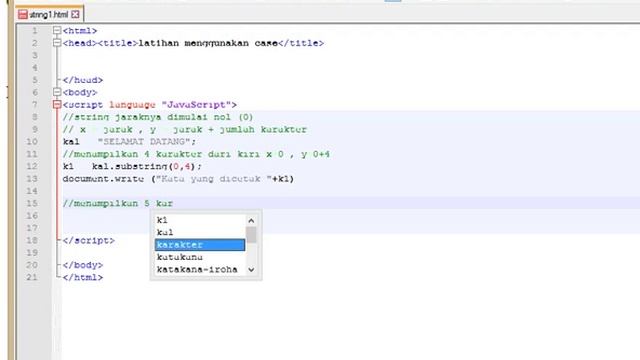The width and height of the screenshot is (640, 360).
Task: Select 'kal' in the autocomplete list
Action: [200, 232]
